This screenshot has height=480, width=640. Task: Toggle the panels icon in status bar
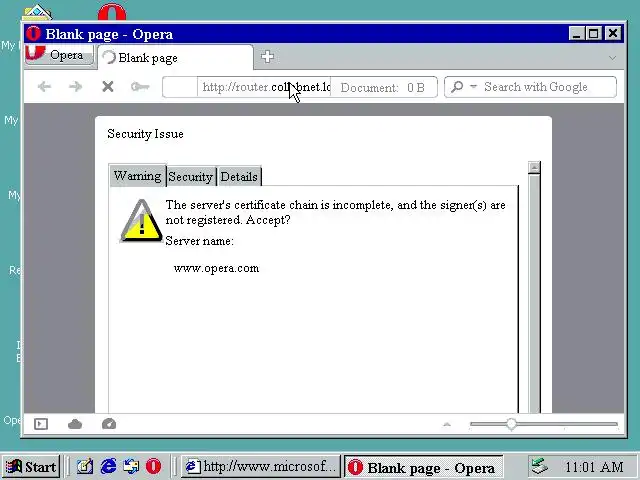(x=41, y=424)
